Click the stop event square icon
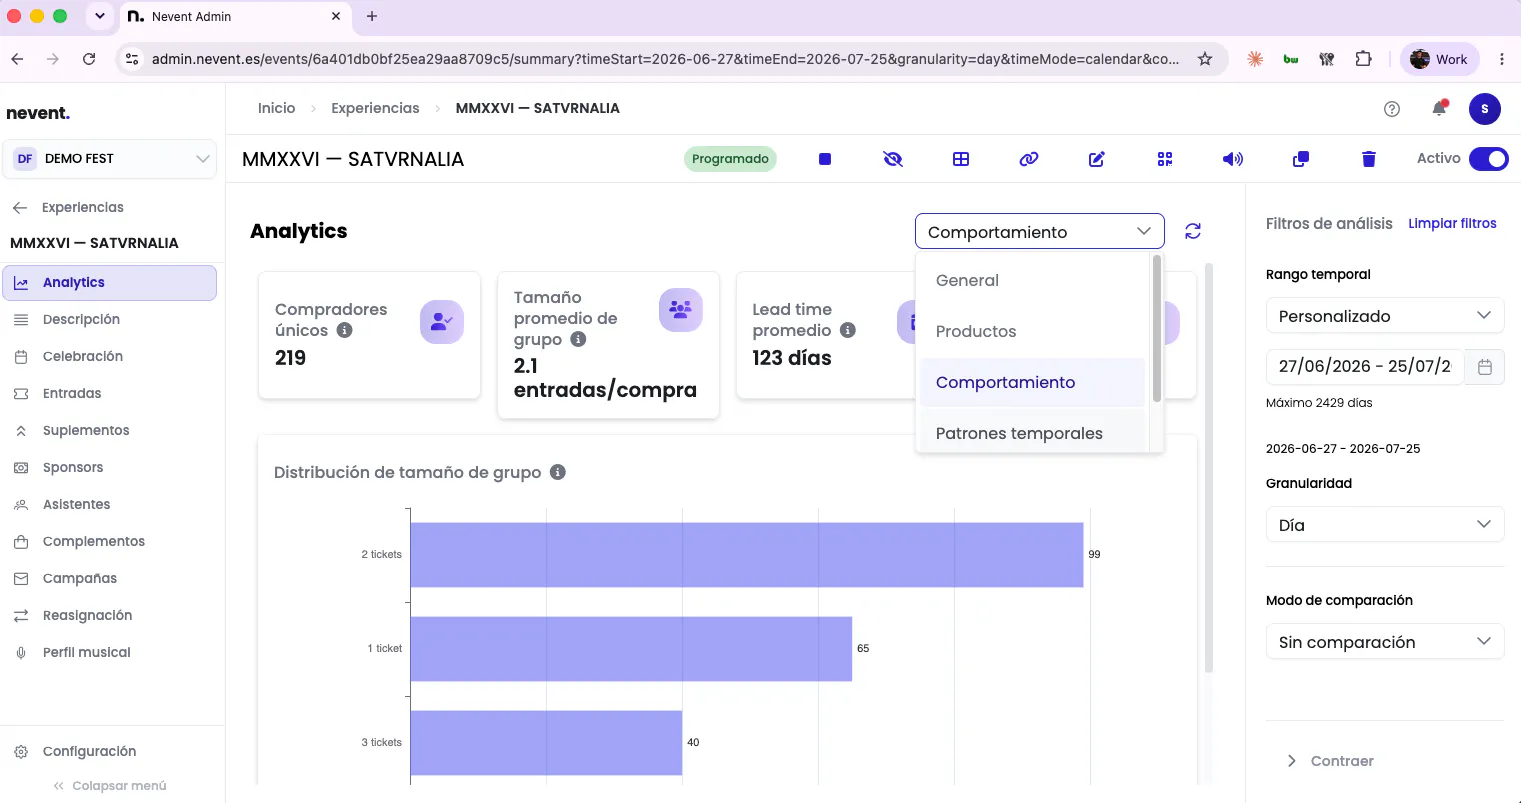The height and width of the screenshot is (803, 1521). tap(825, 159)
